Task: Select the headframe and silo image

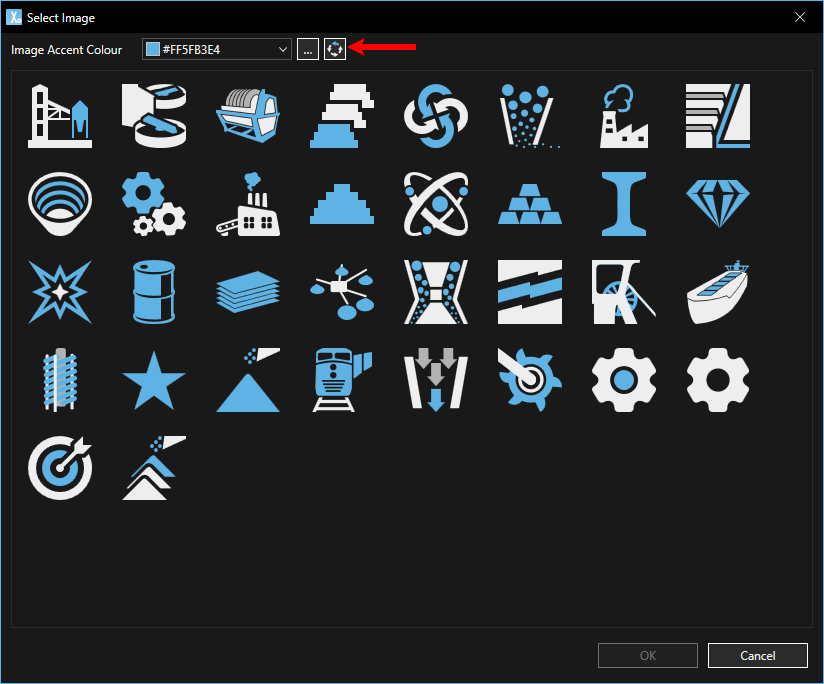Action: (60, 116)
